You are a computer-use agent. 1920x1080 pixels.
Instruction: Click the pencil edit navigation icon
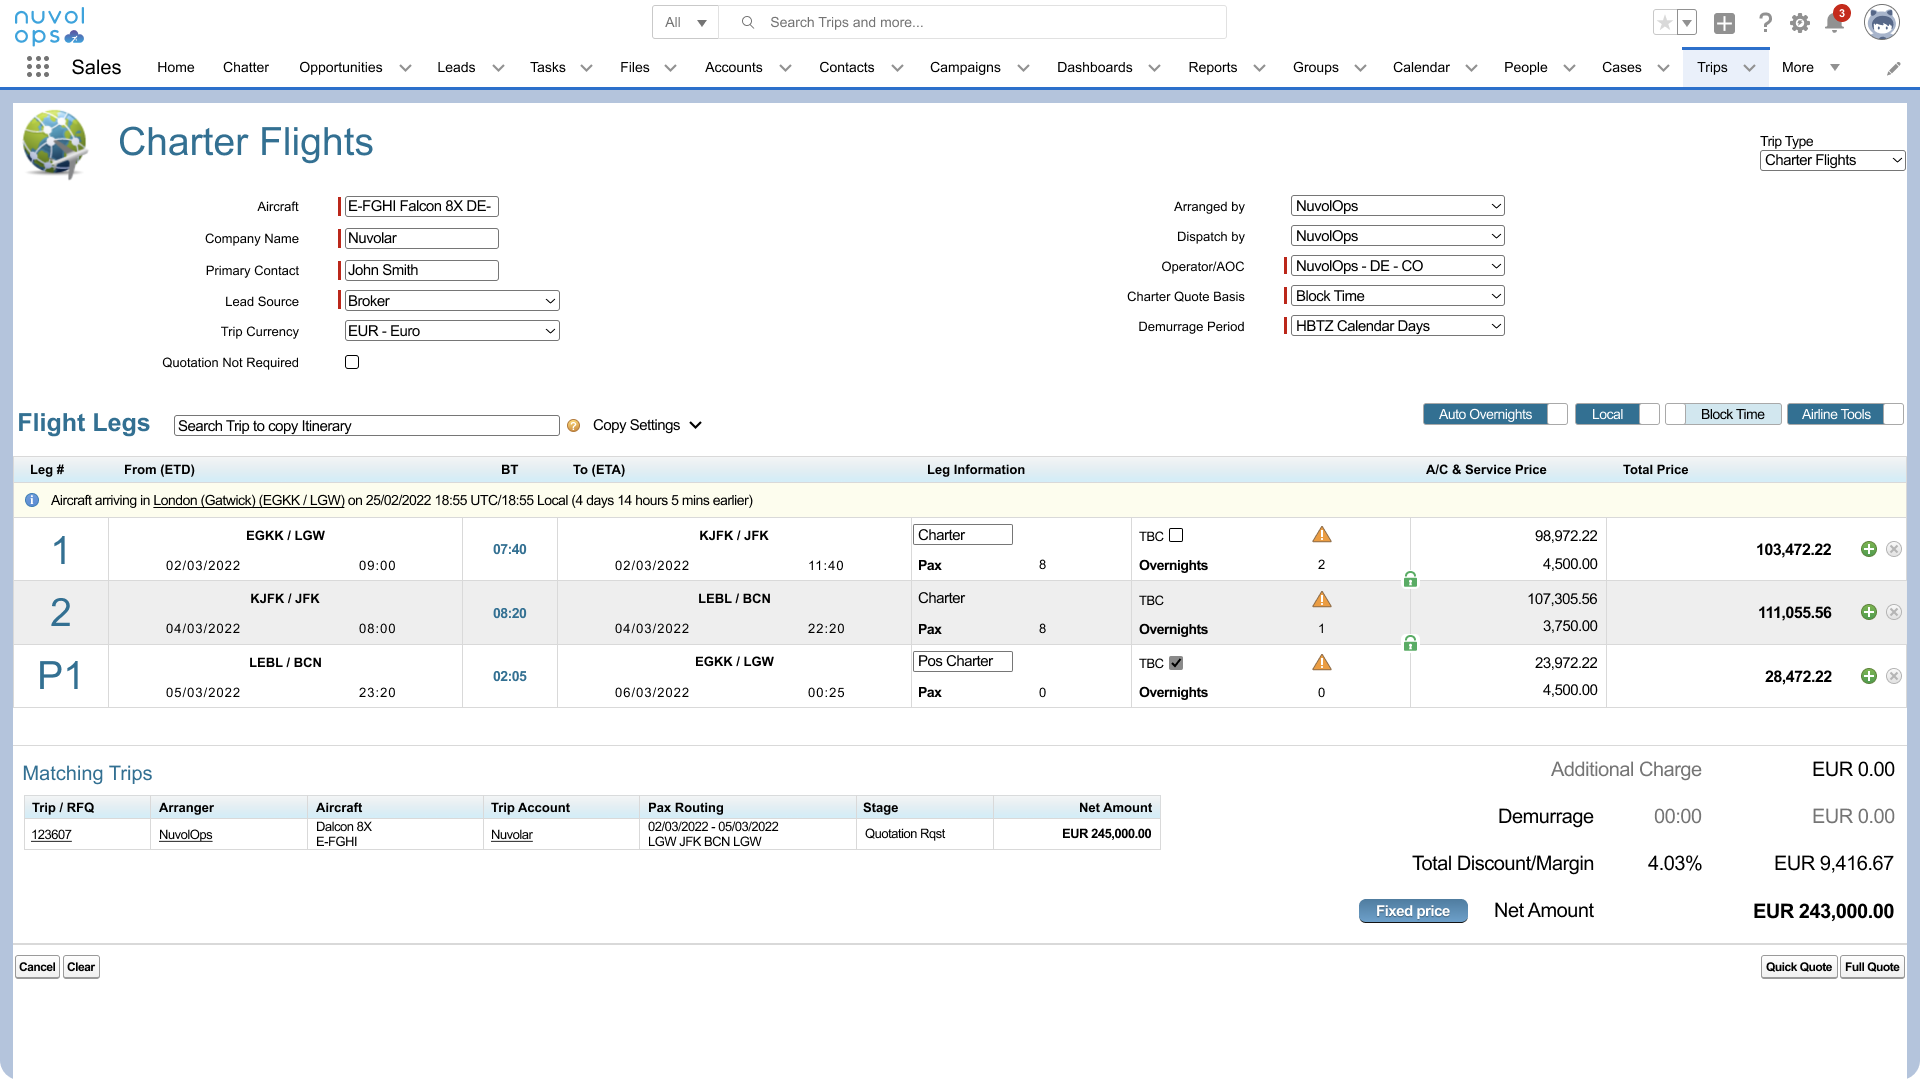coord(1893,68)
